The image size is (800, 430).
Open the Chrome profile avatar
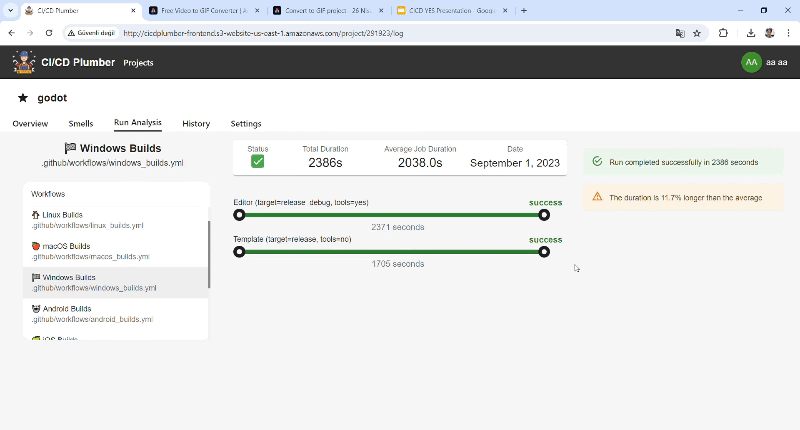point(769,33)
